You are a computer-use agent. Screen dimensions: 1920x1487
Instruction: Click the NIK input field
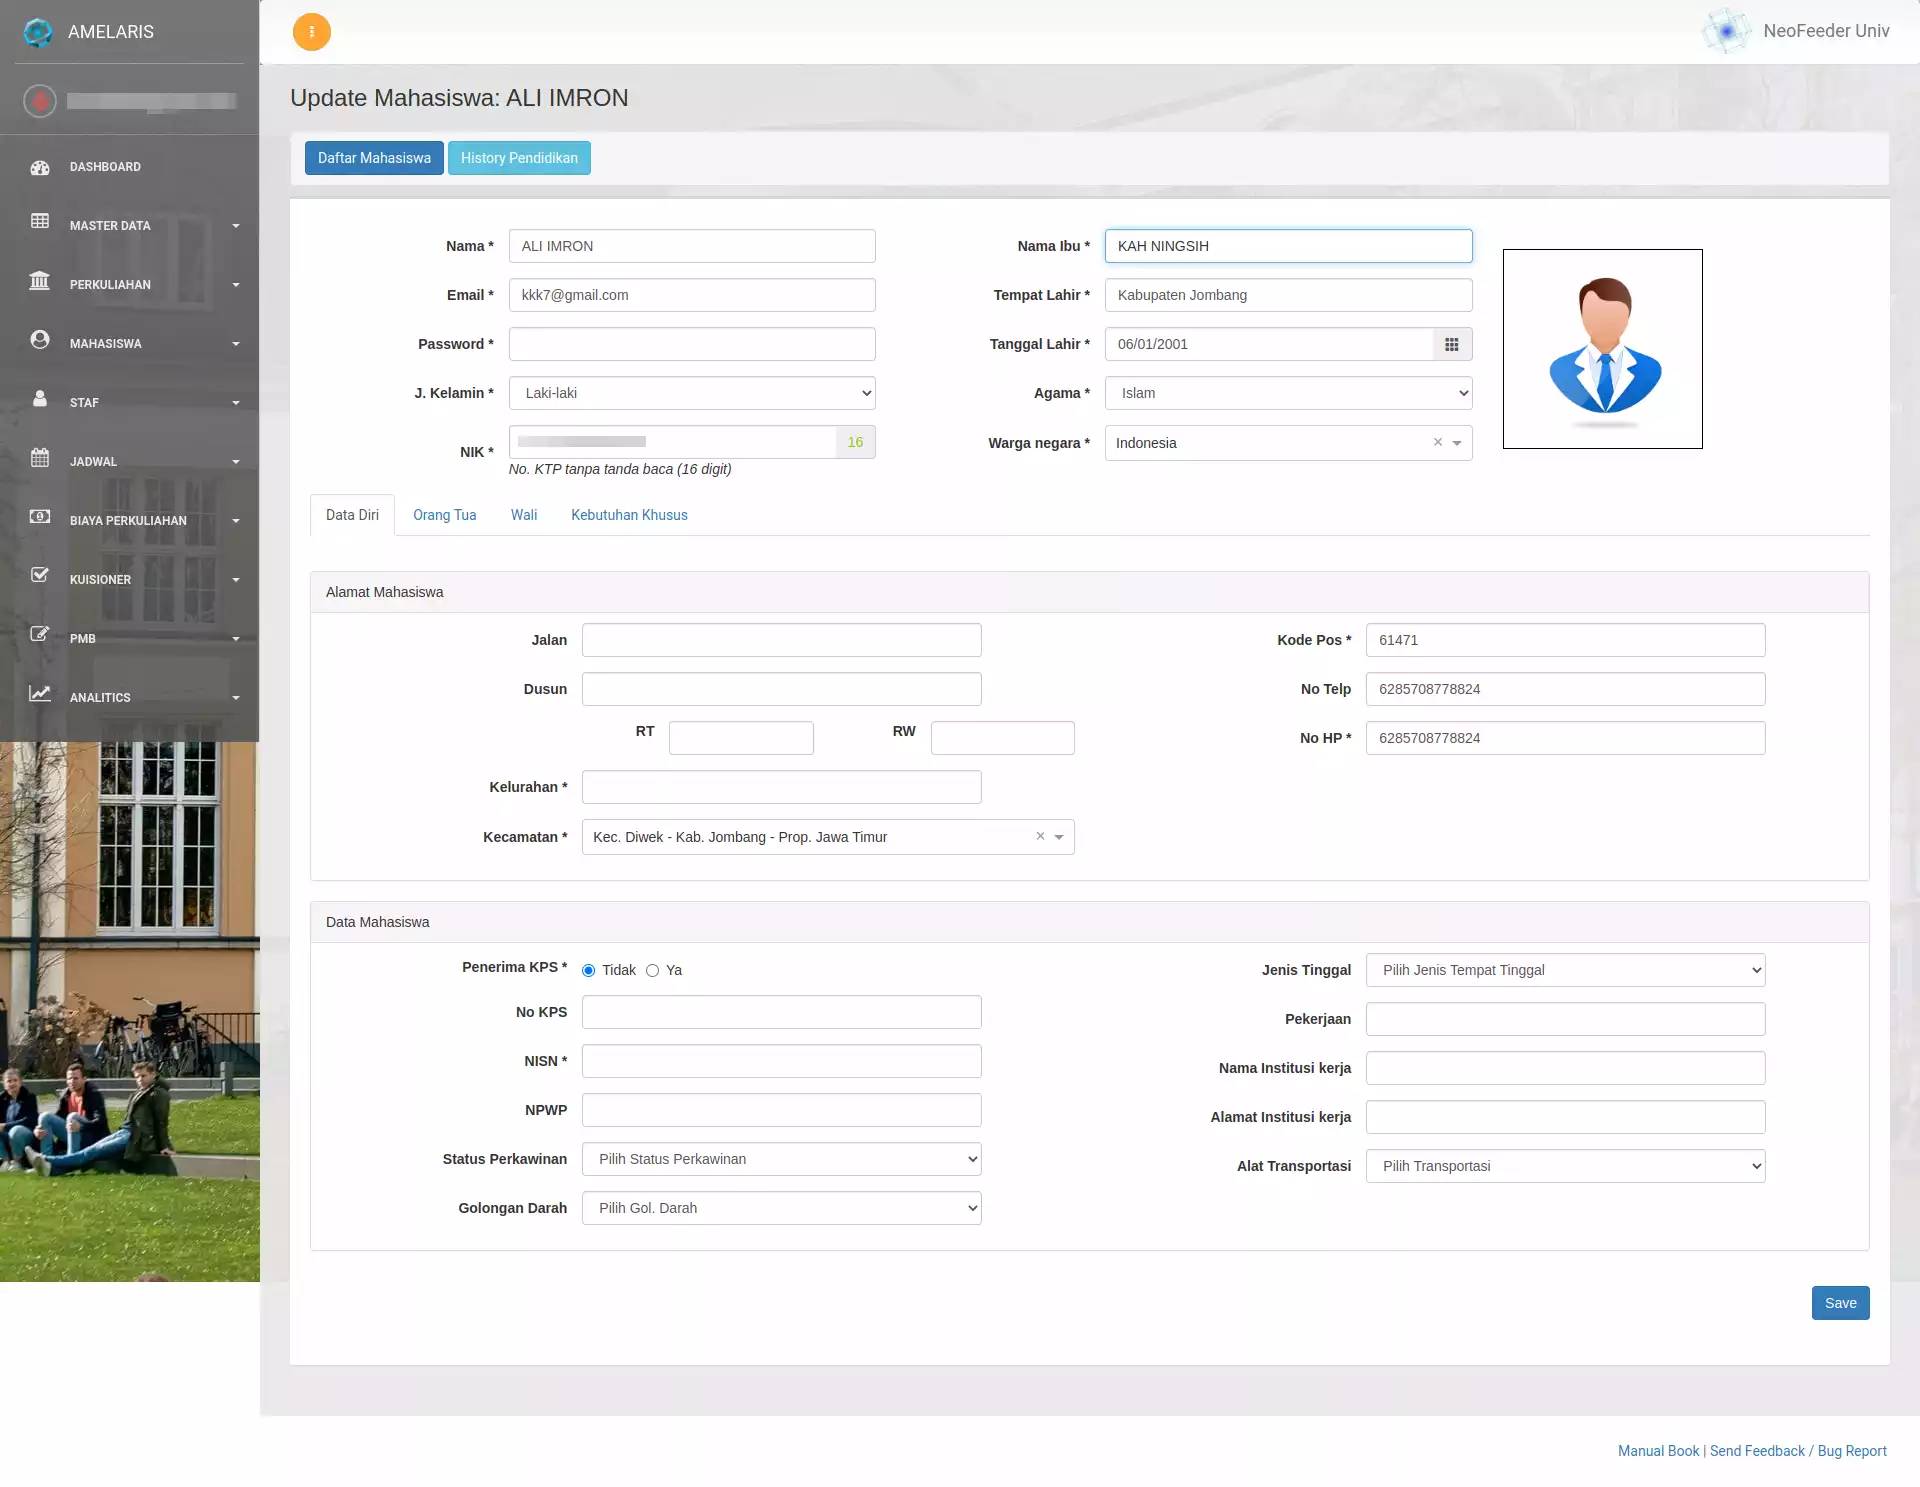pos(672,442)
